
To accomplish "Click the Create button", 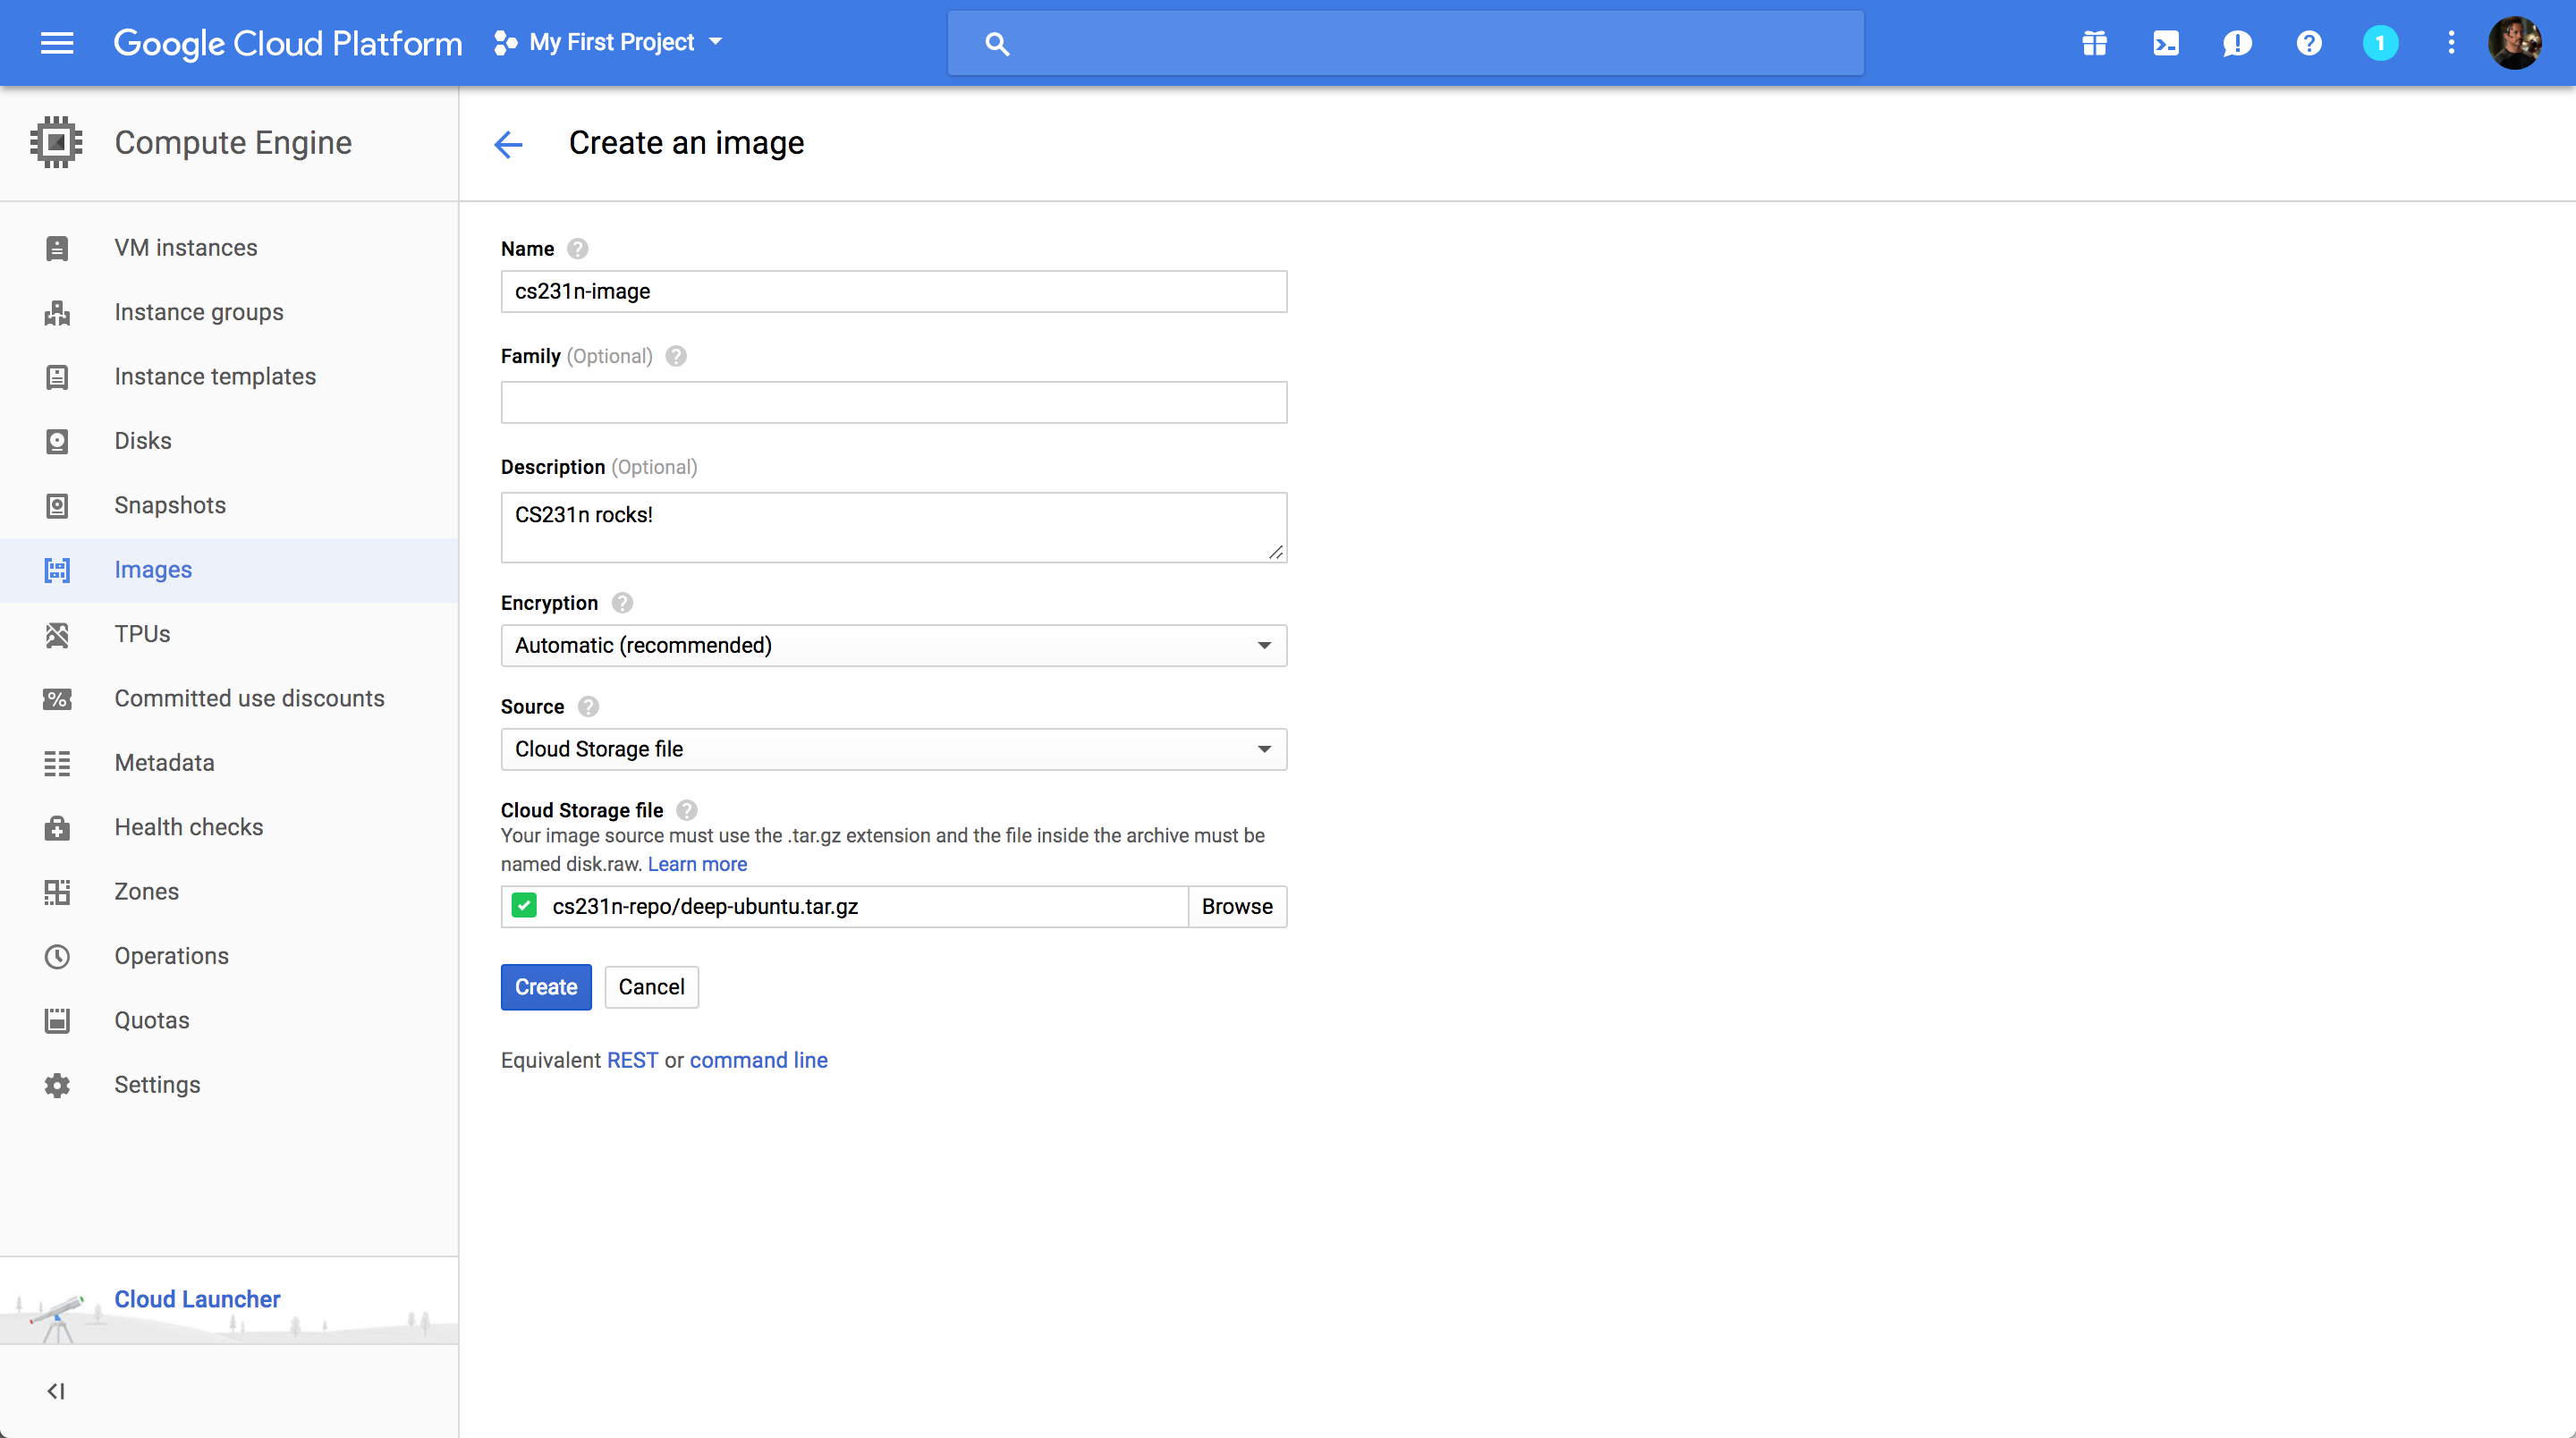I will point(546,987).
